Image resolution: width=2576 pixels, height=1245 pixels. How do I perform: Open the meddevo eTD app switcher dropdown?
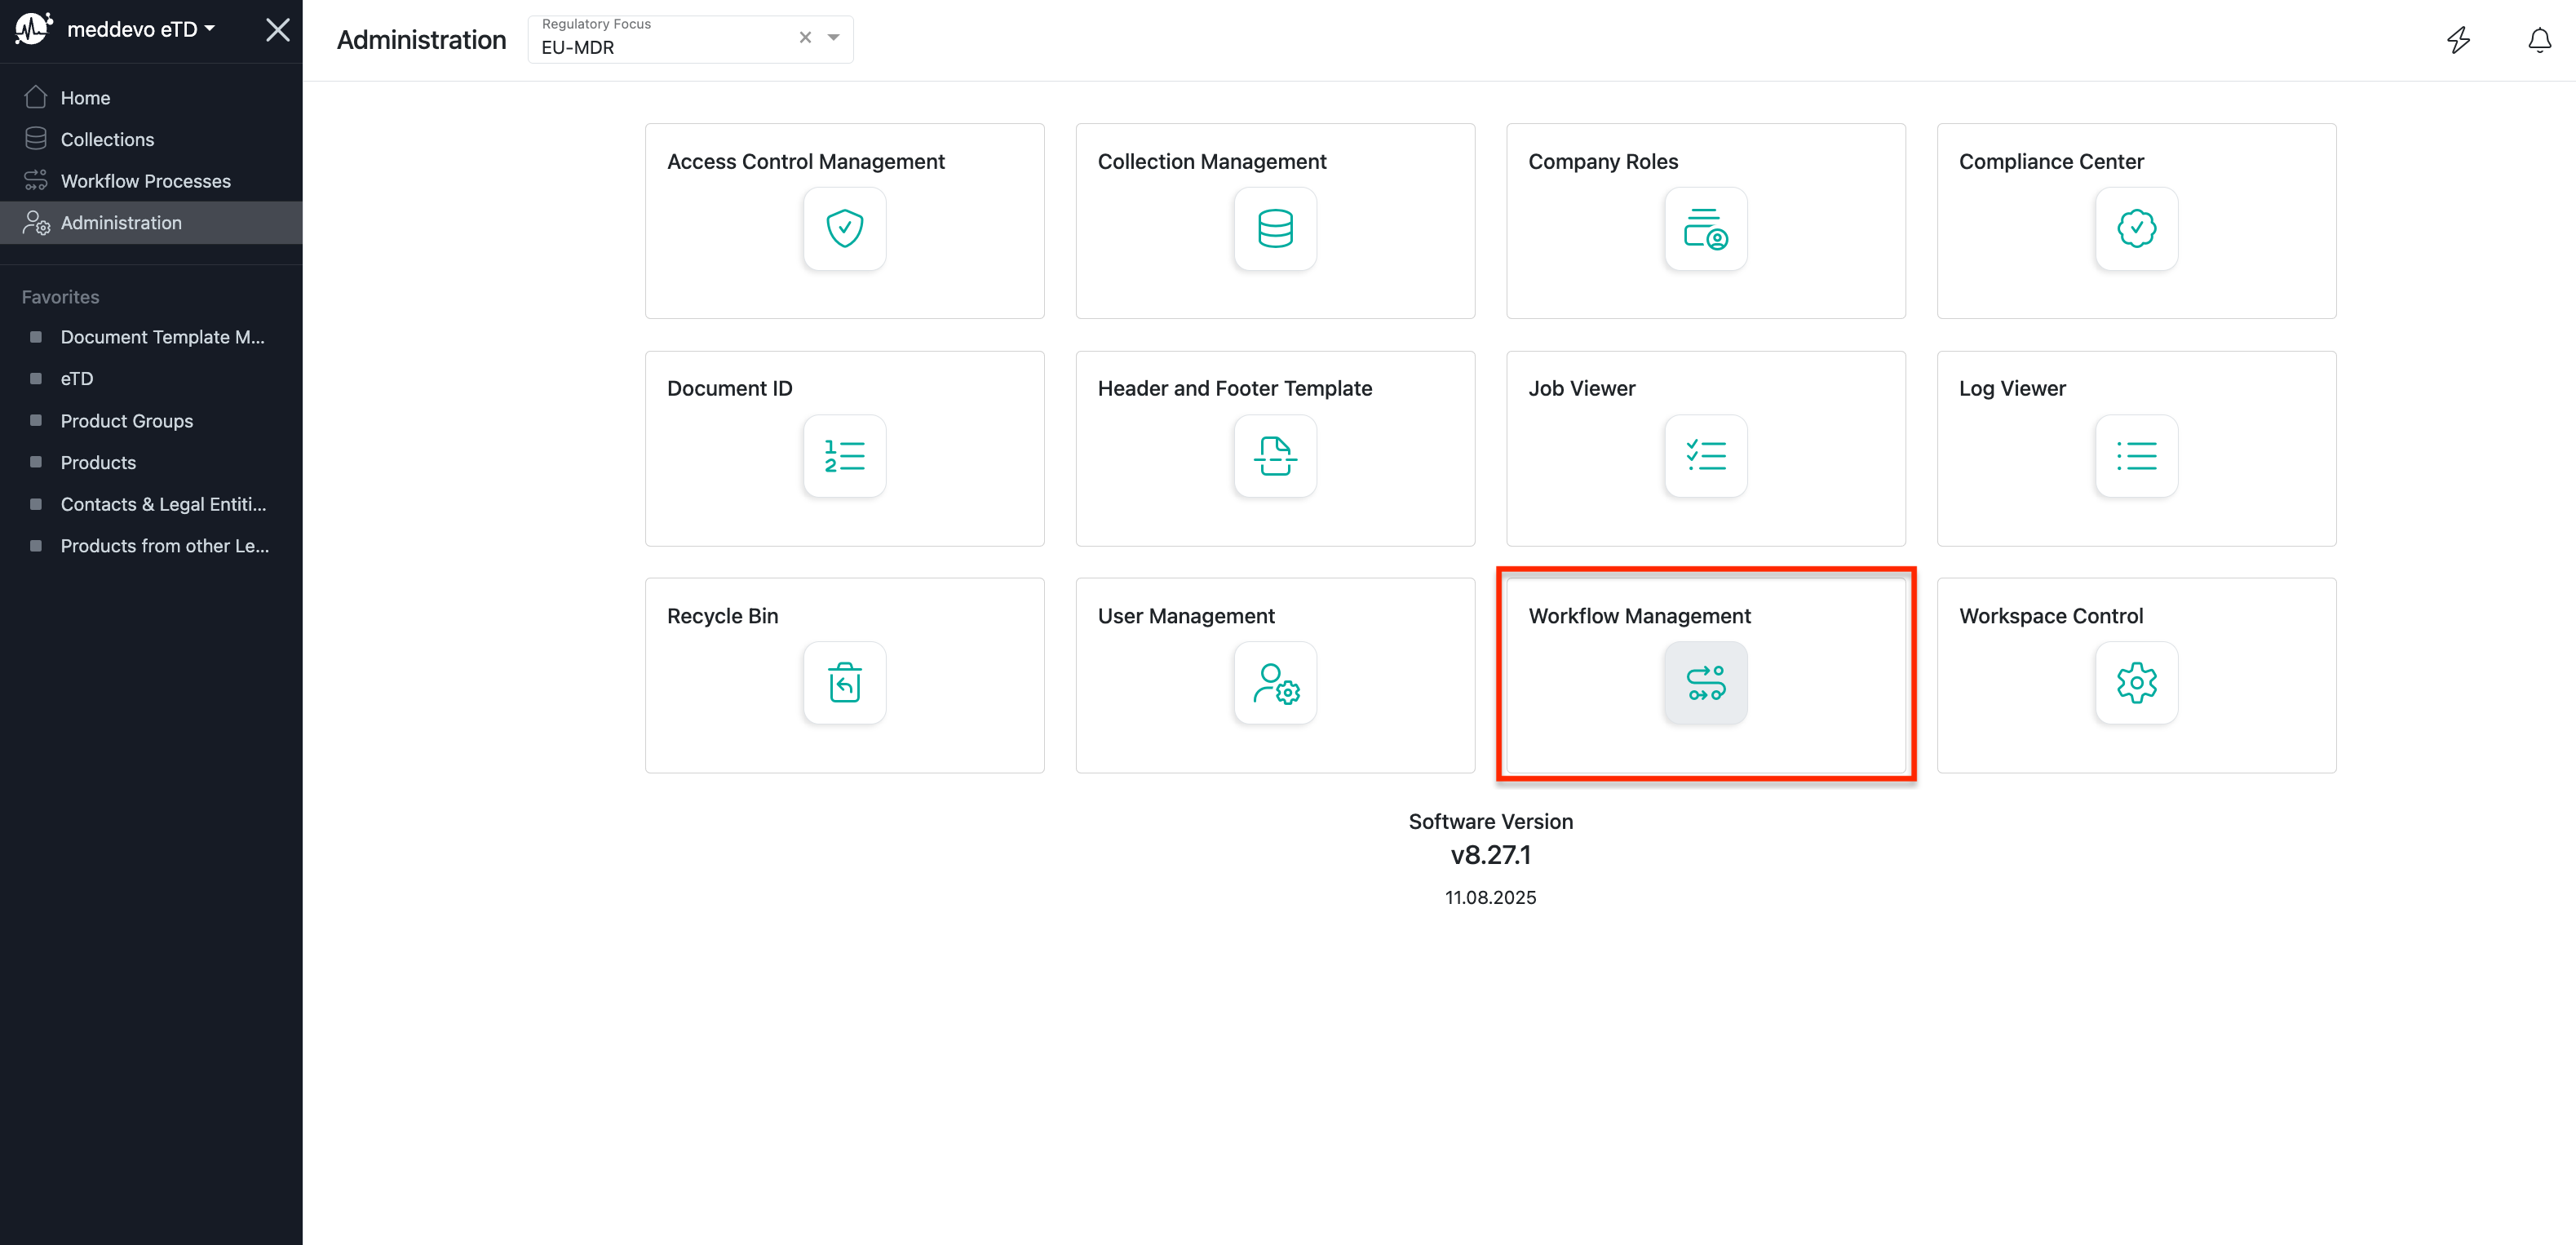pyautogui.click(x=141, y=29)
